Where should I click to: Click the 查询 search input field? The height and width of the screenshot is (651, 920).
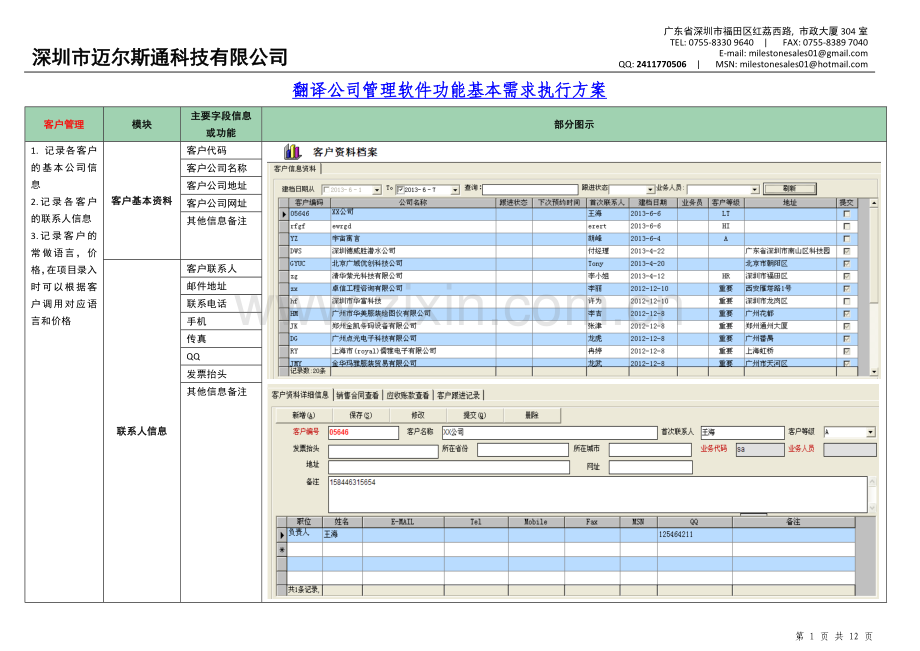[x=530, y=189]
